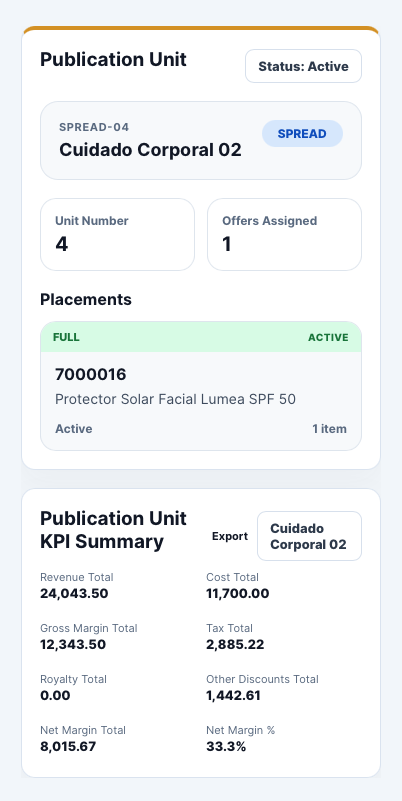Image resolution: width=402 pixels, height=801 pixels.
Task: Click the Placements heading
Action: (86, 299)
